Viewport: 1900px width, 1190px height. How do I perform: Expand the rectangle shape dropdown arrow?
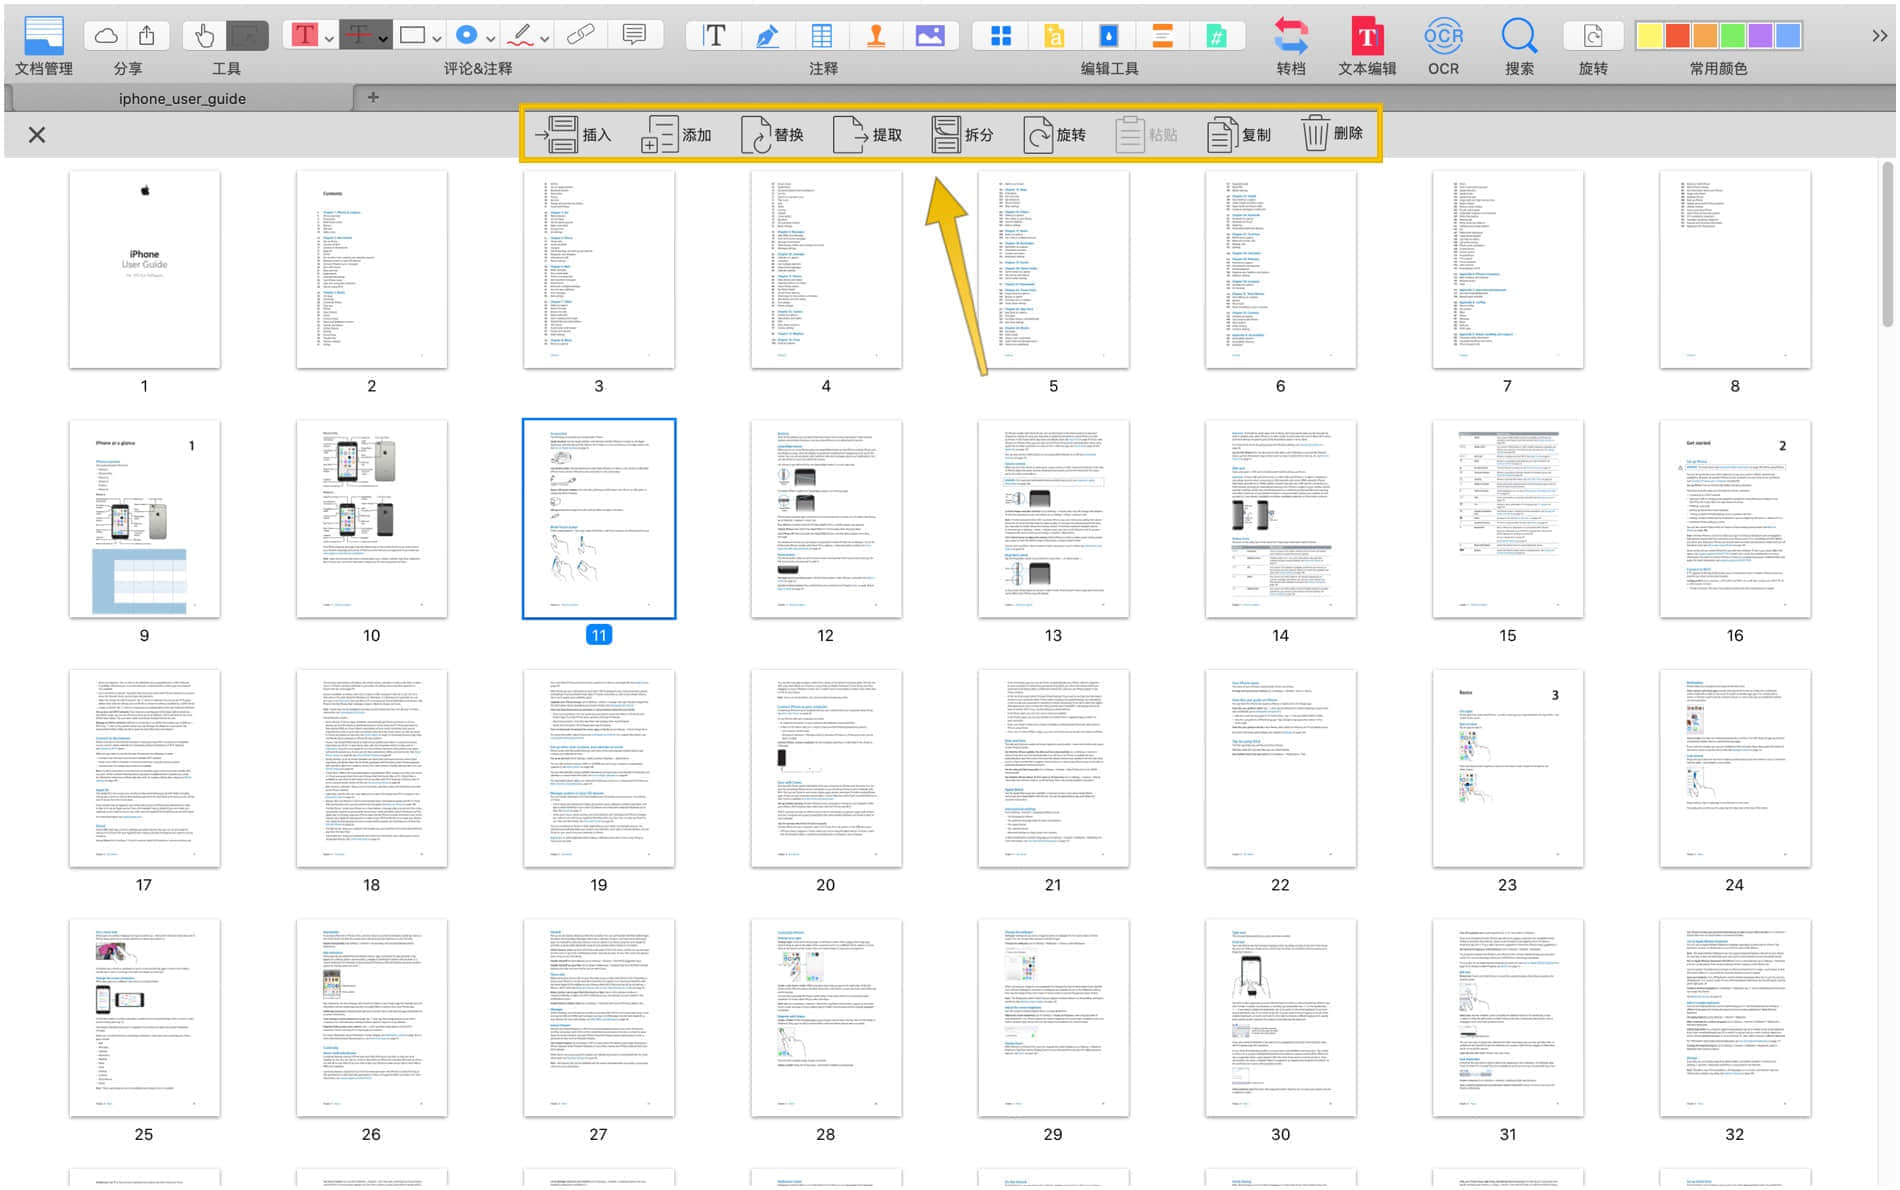437,39
